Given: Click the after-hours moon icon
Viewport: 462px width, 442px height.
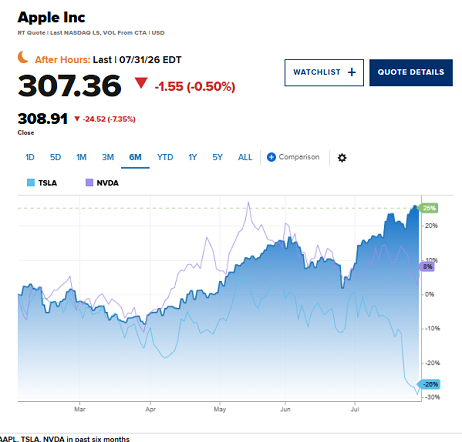Looking at the screenshot, I should tap(23, 57).
